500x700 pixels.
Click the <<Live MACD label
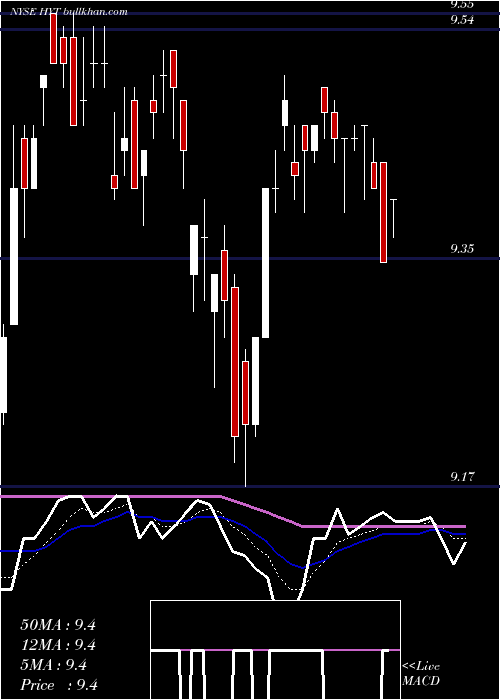click(x=421, y=673)
